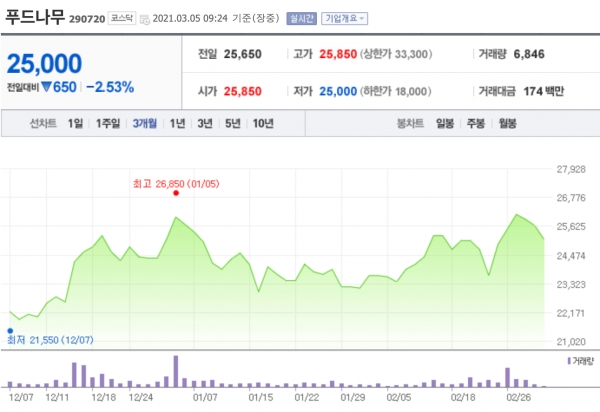
Task: Click the 01/29 date axis label
Action: [x=353, y=397]
